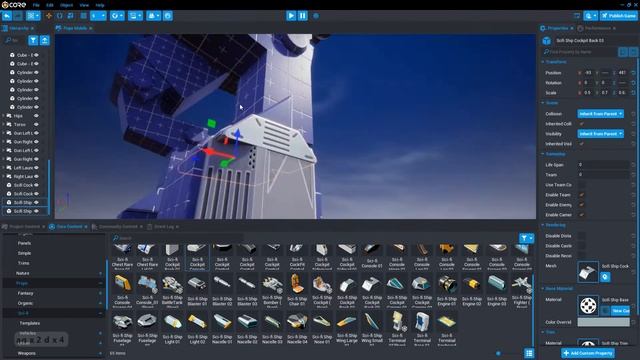The height and width of the screenshot is (360, 640).
Task: Switch asset grid to list view icon
Action: [529, 353]
